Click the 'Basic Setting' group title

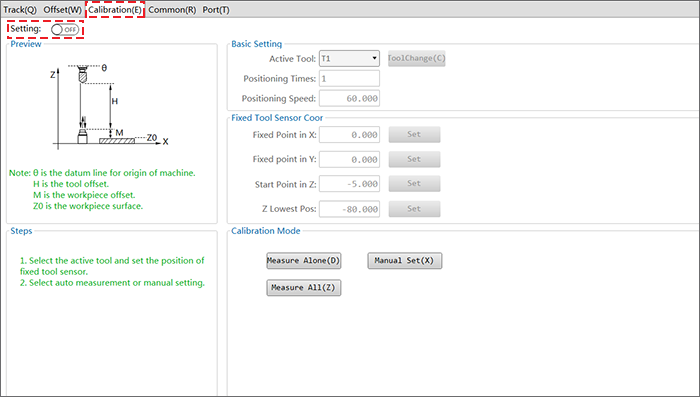[256, 44]
